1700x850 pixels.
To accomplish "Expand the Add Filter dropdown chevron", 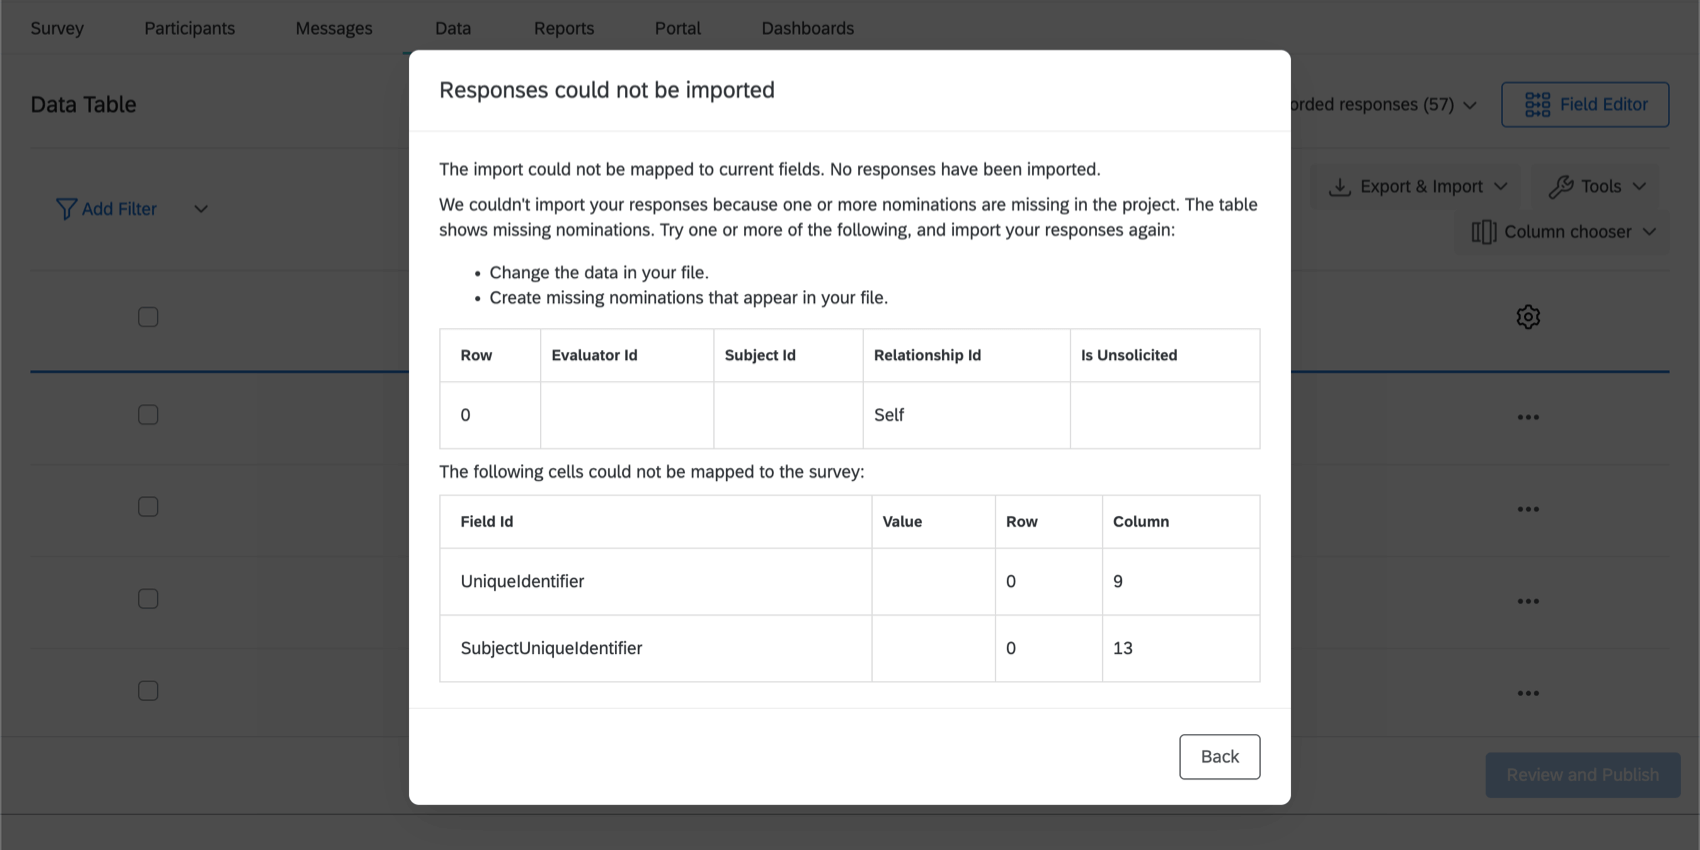I will (200, 209).
